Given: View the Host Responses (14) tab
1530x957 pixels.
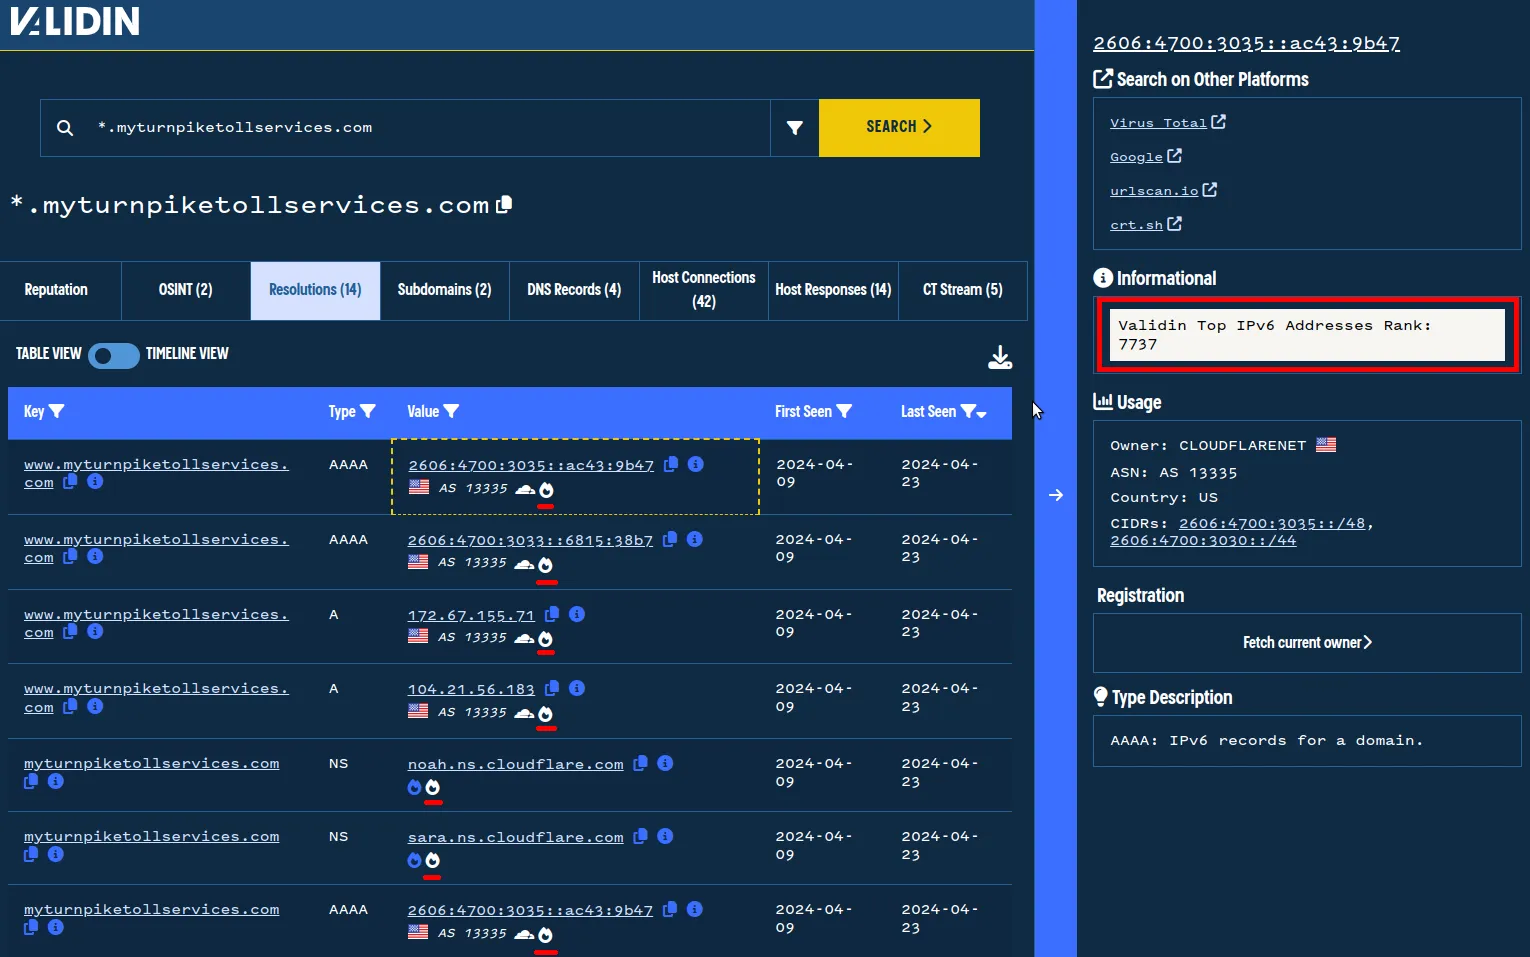Looking at the screenshot, I should [x=833, y=290].
